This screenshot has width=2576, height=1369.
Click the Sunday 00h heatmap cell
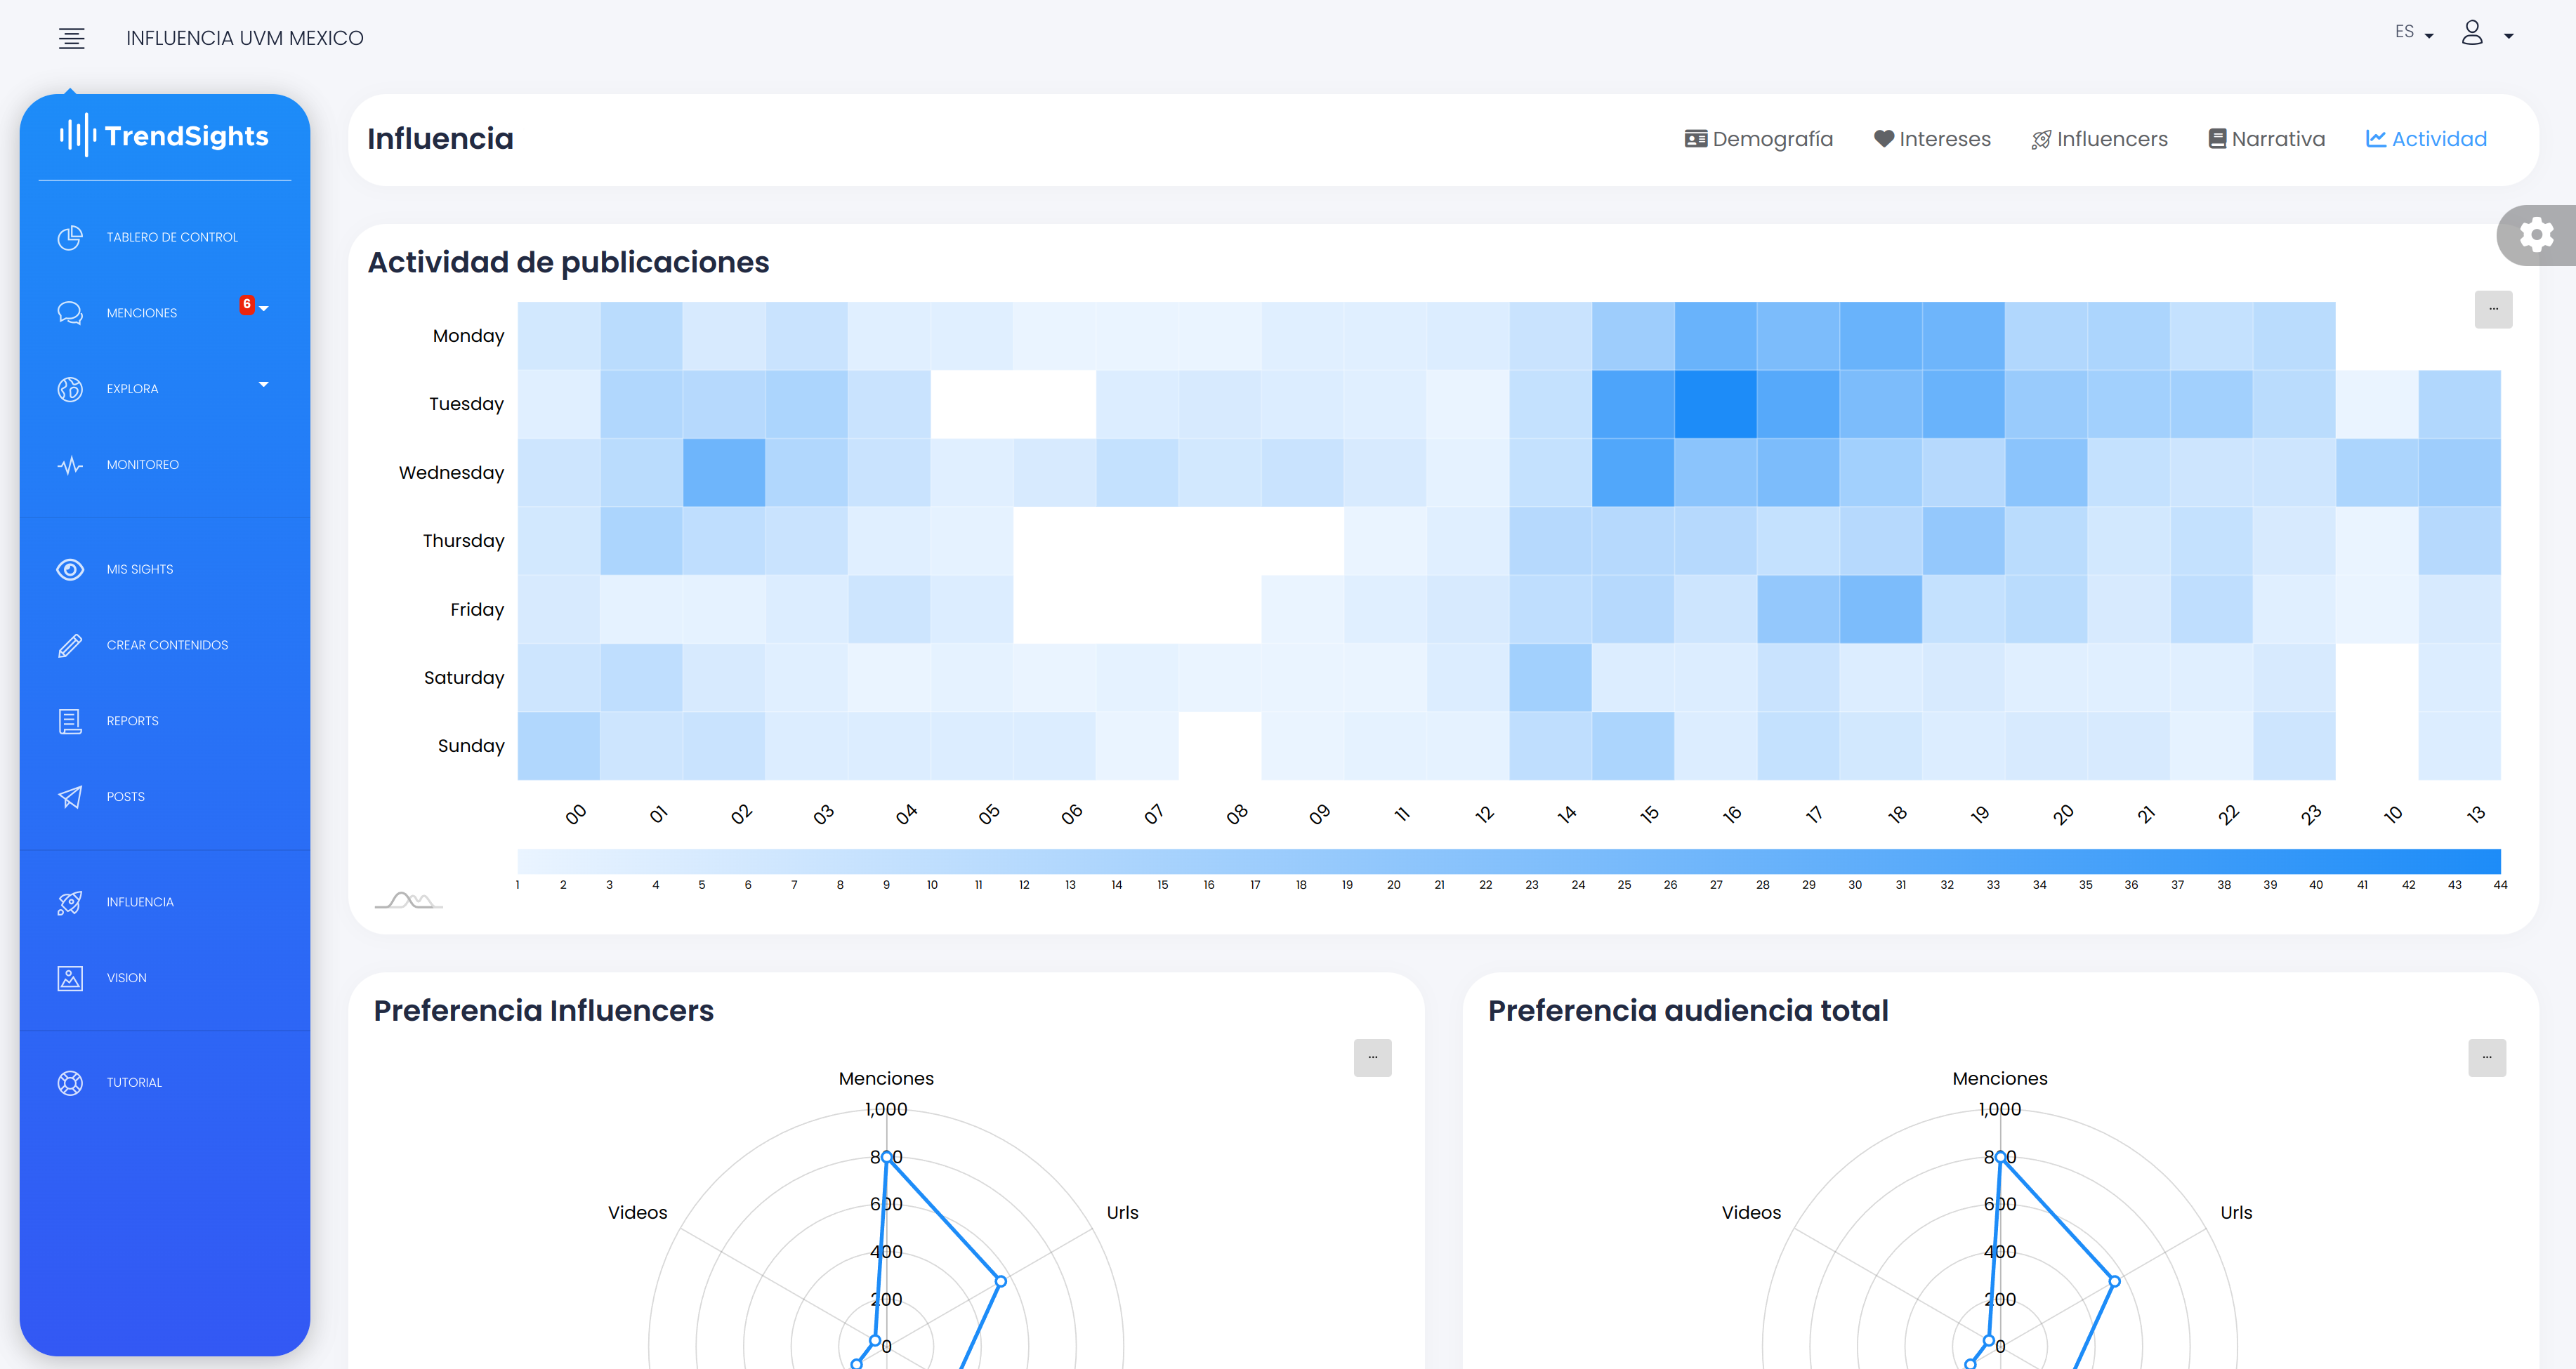[559, 746]
